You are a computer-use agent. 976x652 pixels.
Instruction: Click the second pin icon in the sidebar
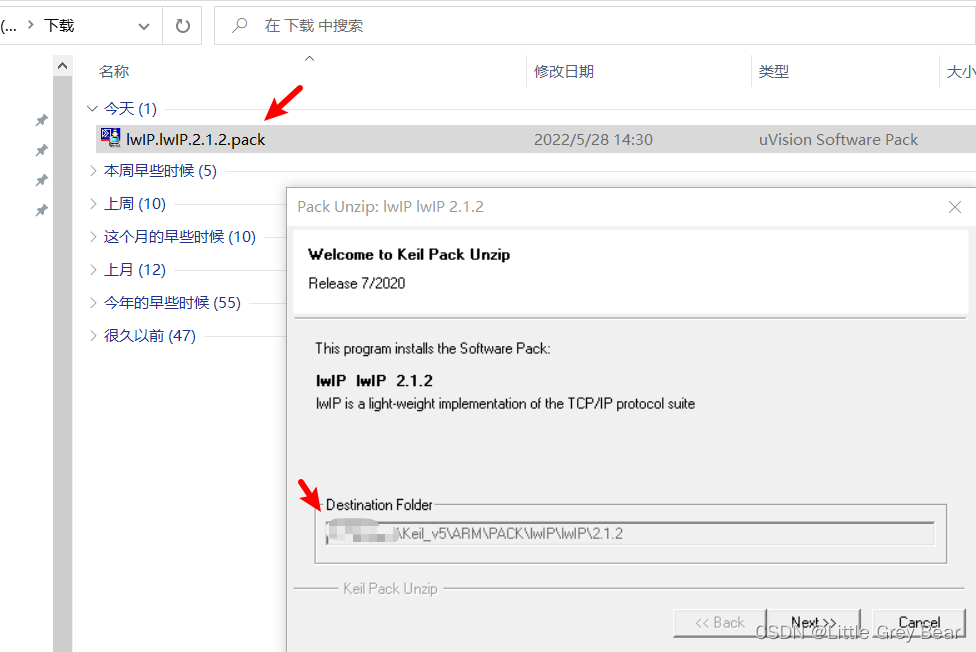pyautogui.click(x=42, y=150)
